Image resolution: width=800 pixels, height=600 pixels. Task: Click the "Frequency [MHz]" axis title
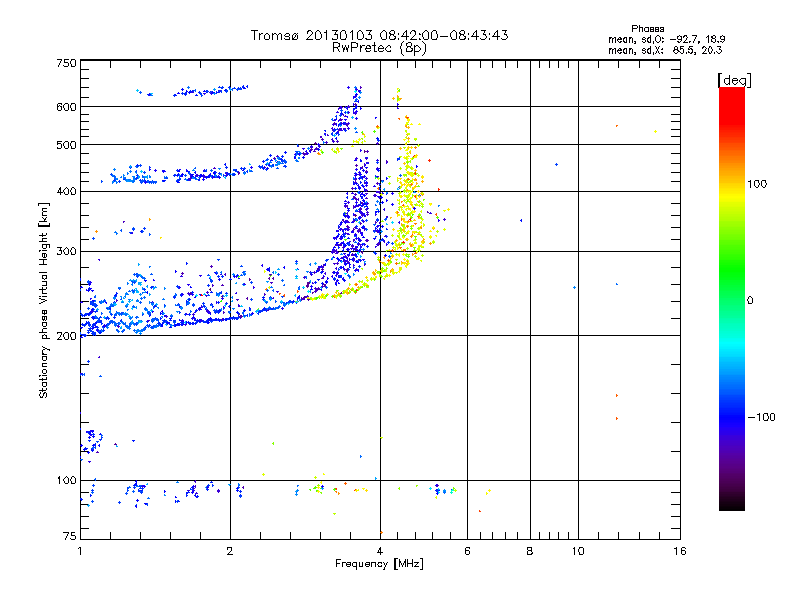[x=379, y=564]
